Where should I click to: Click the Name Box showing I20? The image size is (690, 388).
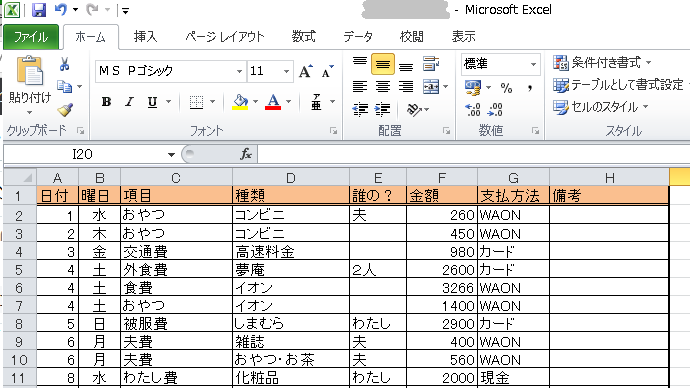tap(83, 154)
